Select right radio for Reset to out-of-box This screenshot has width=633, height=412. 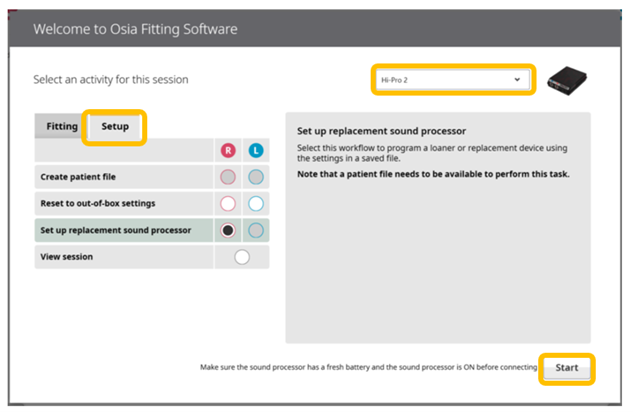[228, 203]
